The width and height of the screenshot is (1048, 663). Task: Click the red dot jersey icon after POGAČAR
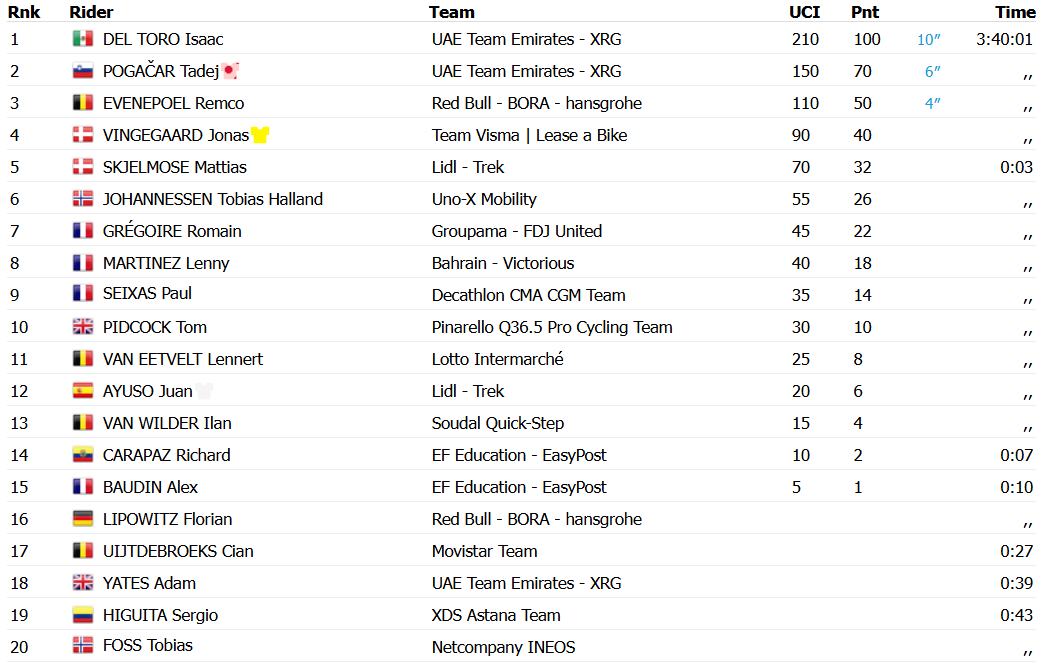(231, 70)
